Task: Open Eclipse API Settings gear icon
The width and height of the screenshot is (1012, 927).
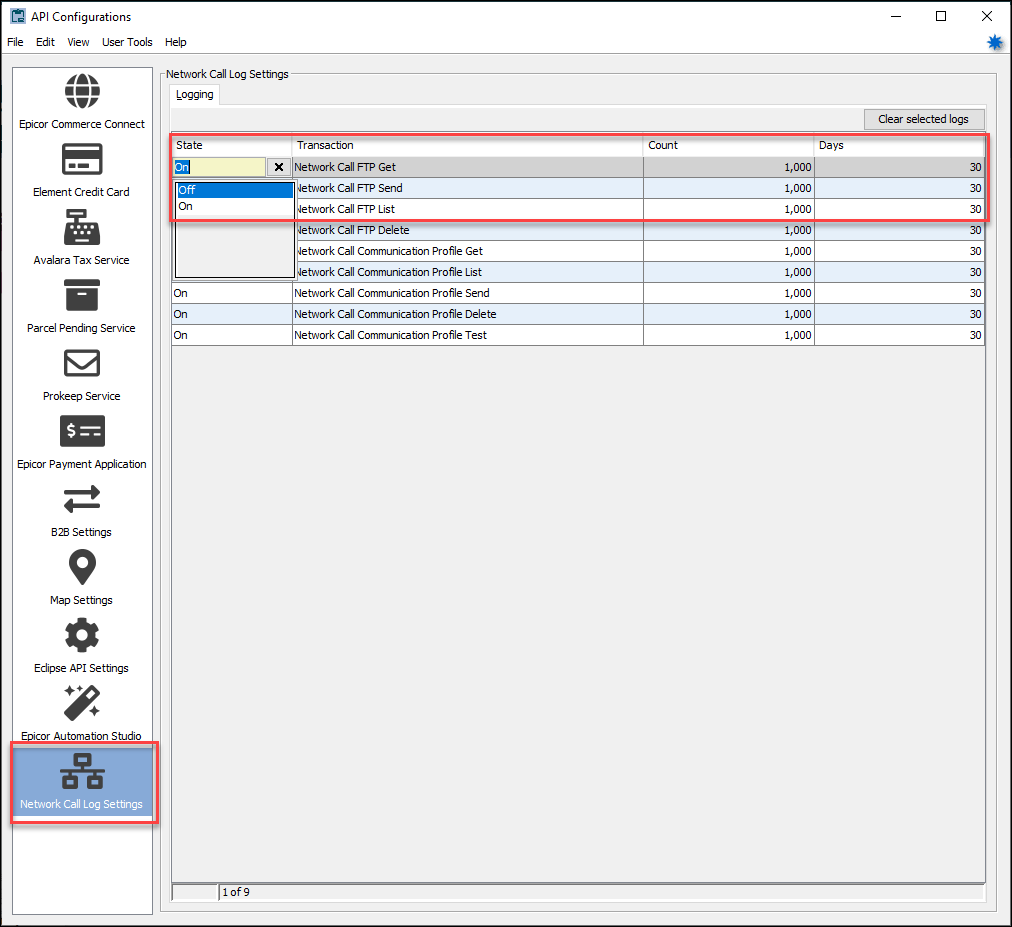Action: [82, 635]
